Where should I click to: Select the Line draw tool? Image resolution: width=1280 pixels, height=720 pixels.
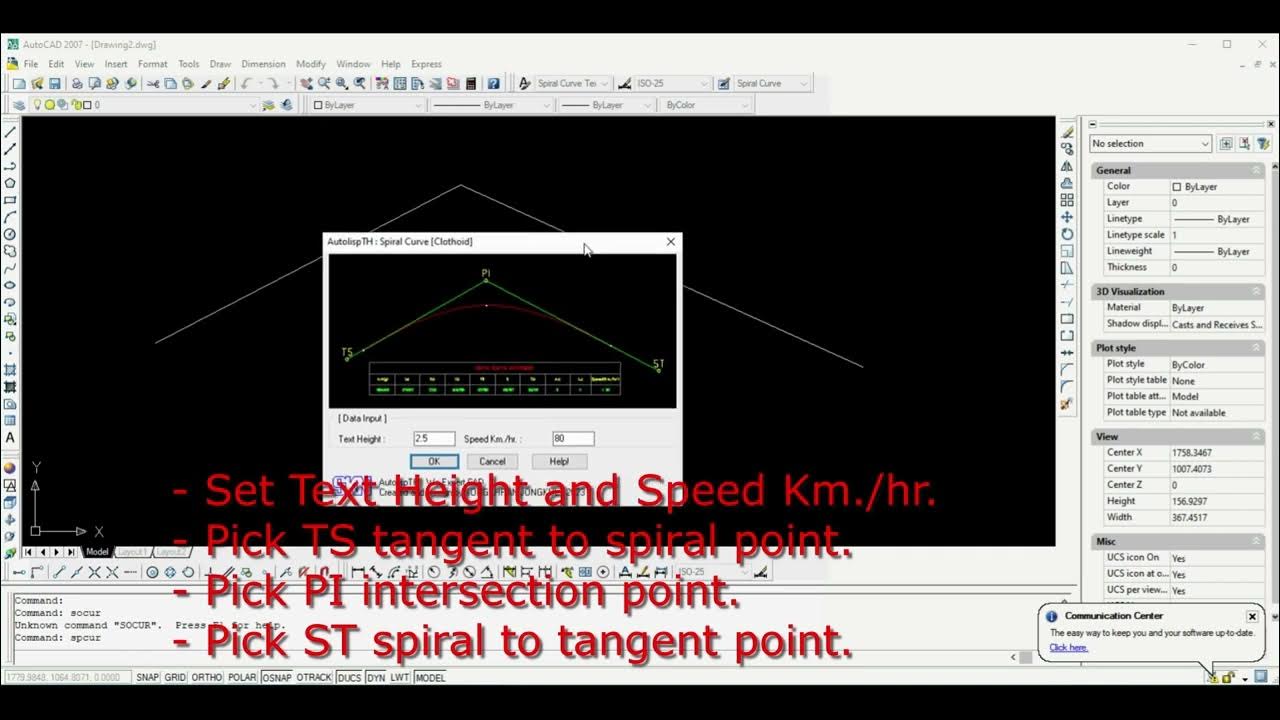coord(10,132)
